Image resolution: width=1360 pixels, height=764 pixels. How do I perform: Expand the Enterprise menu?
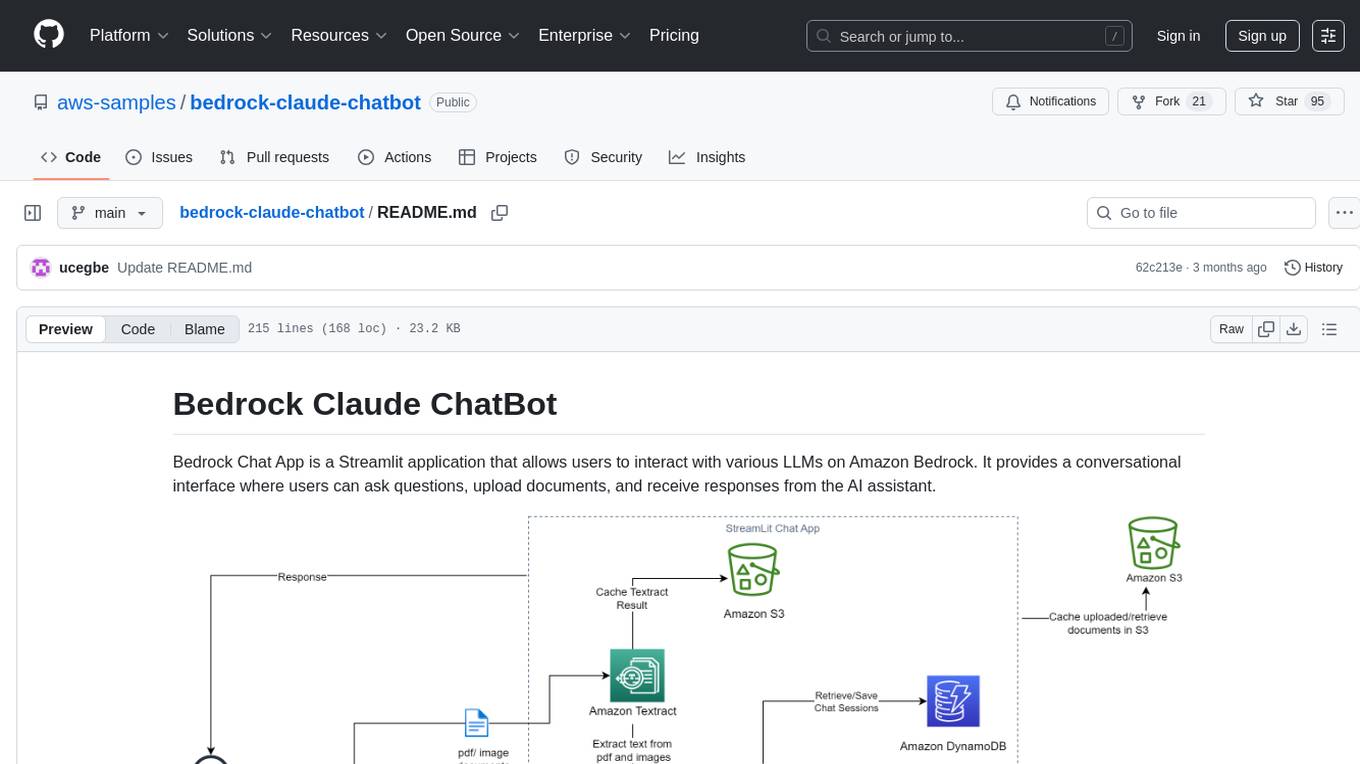click(585, 35)
